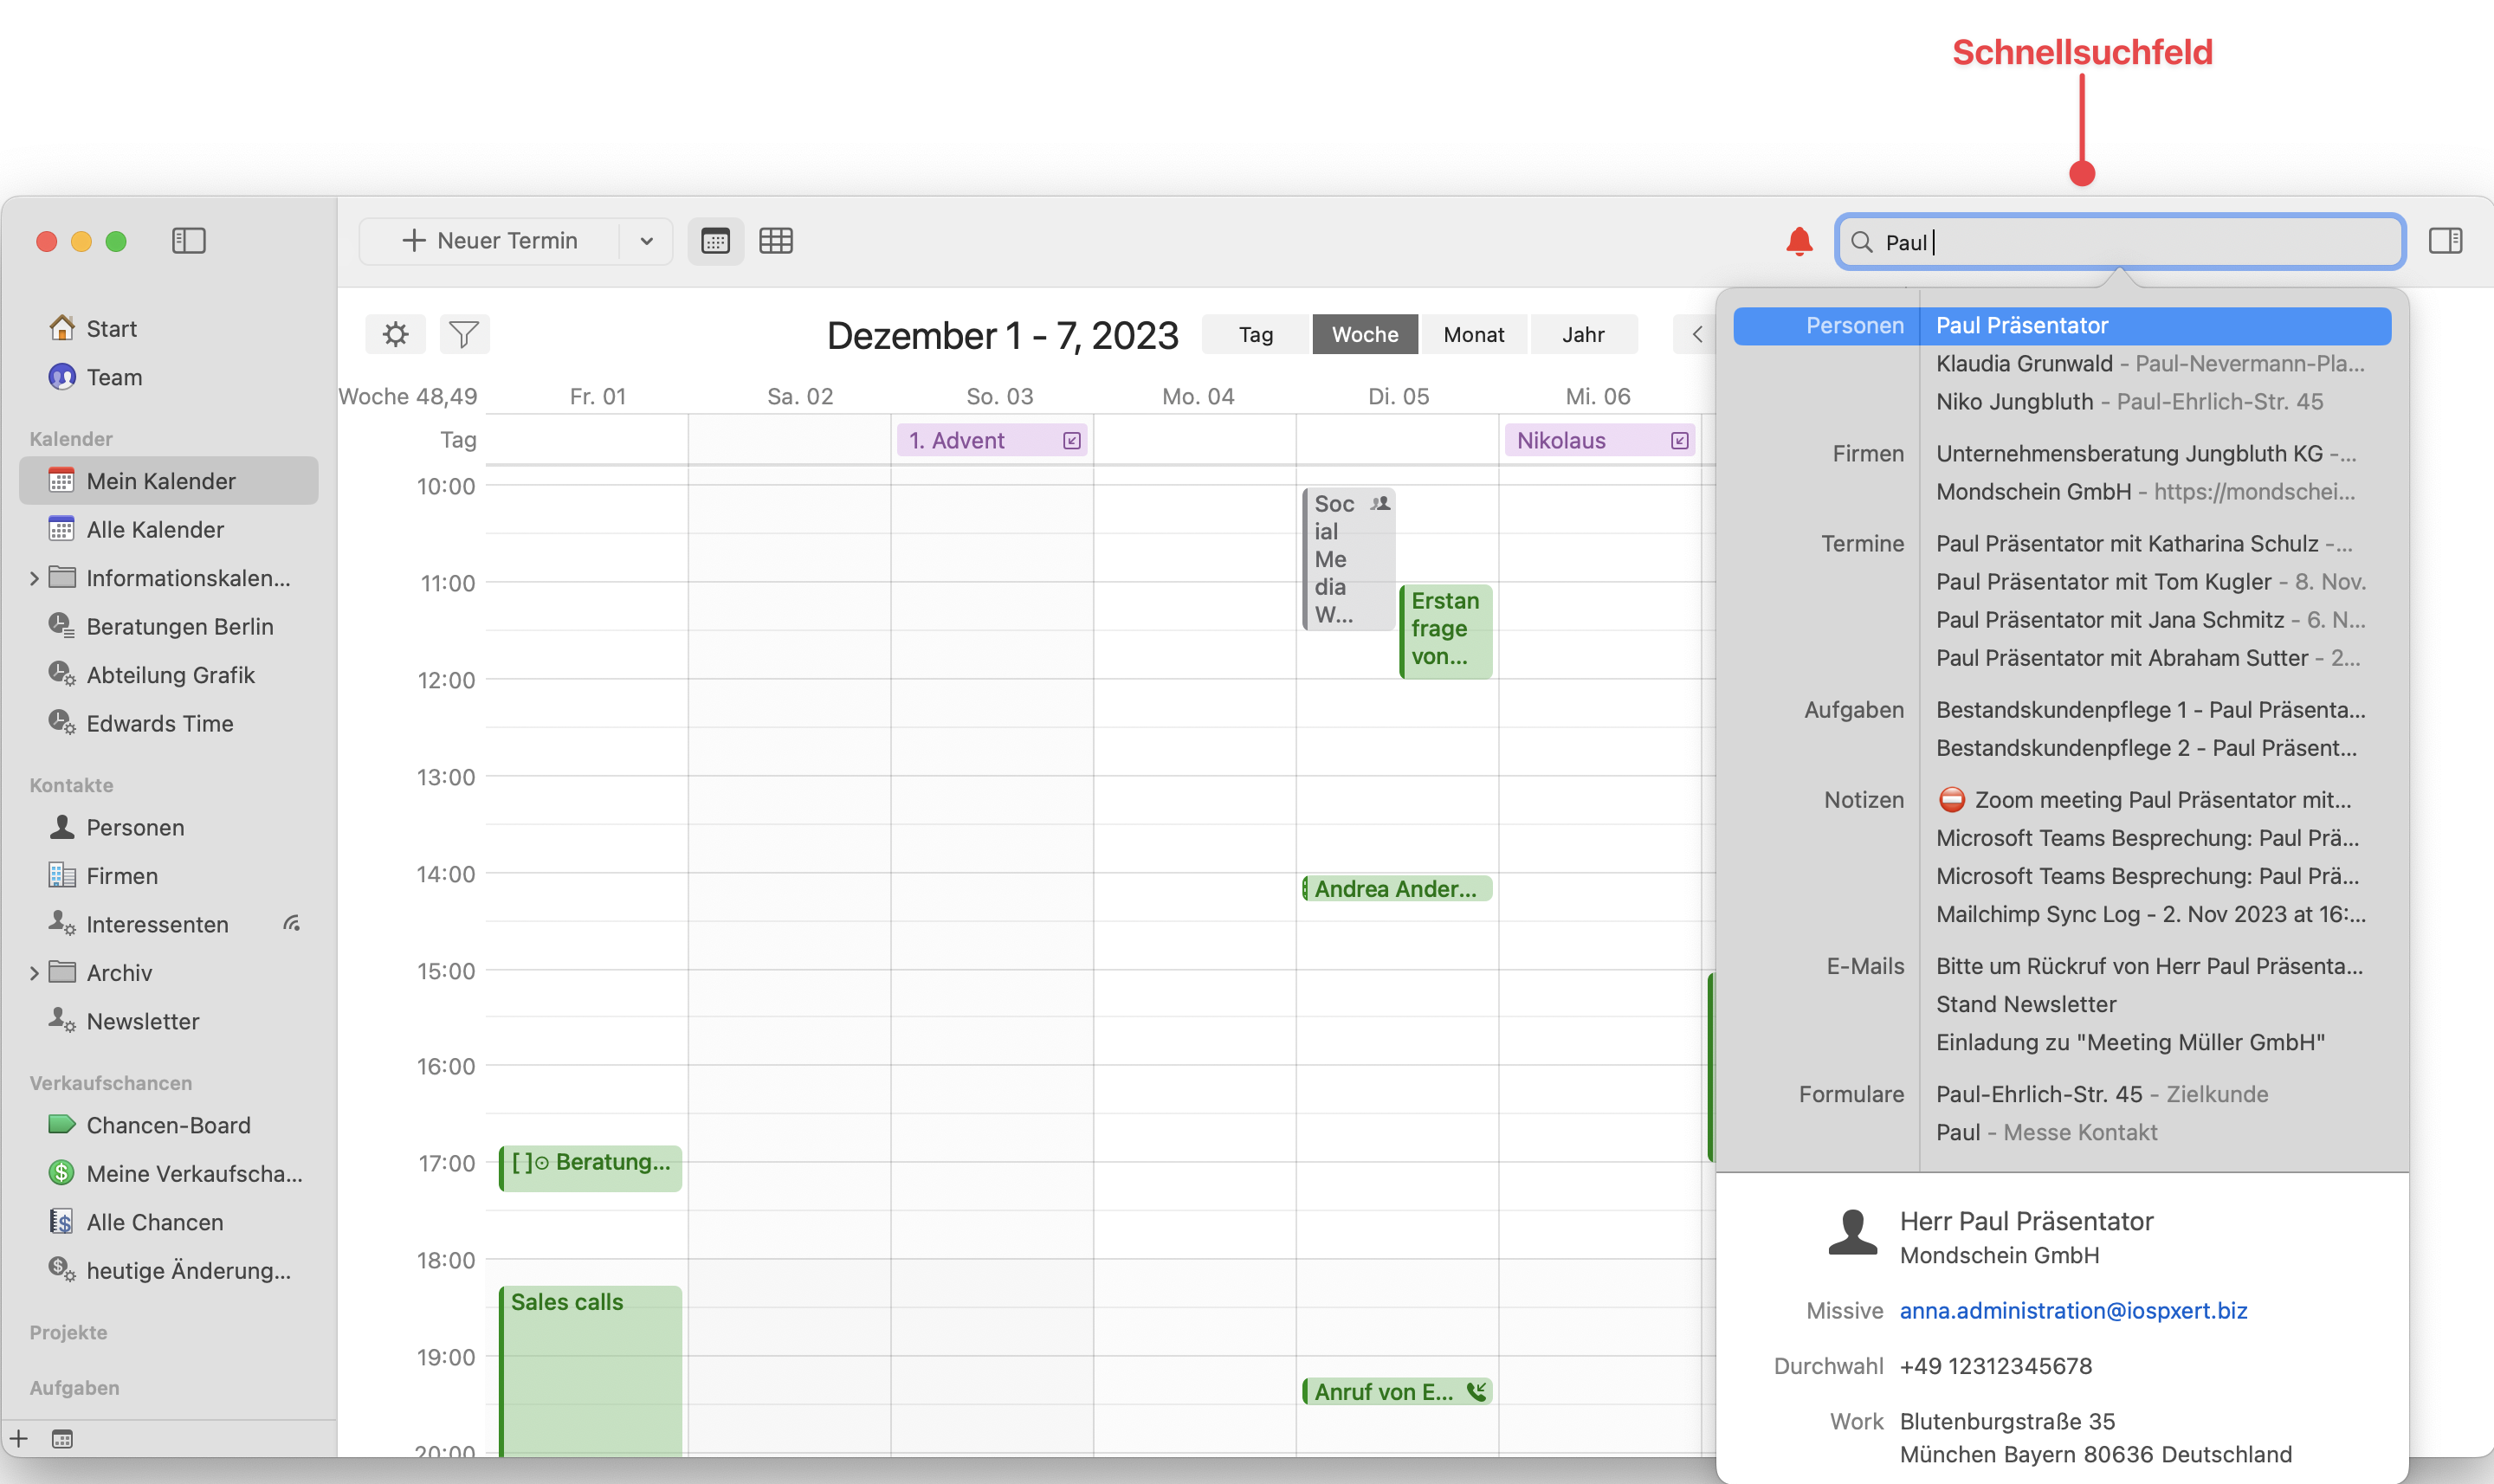The height and width of the screenshot is (1484, 2494).
Task: Switch to table list view icon
Action: coord(775,241)
